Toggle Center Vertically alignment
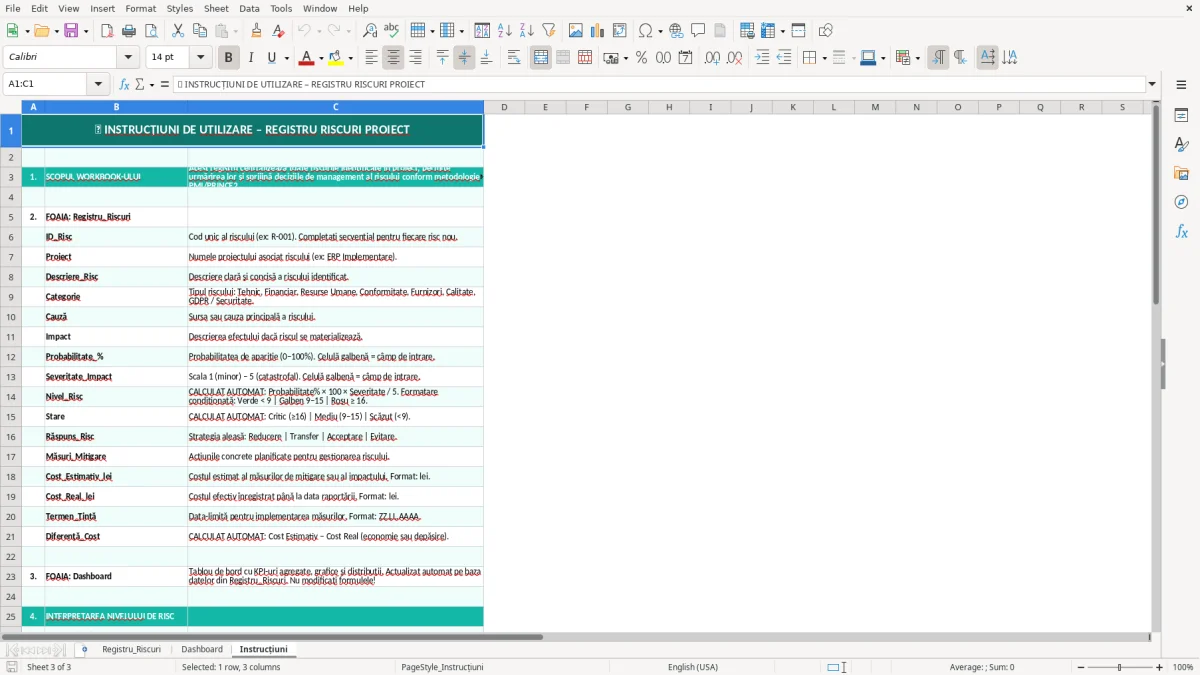This screenshot has height=675, width=1200. click(465, 58)
